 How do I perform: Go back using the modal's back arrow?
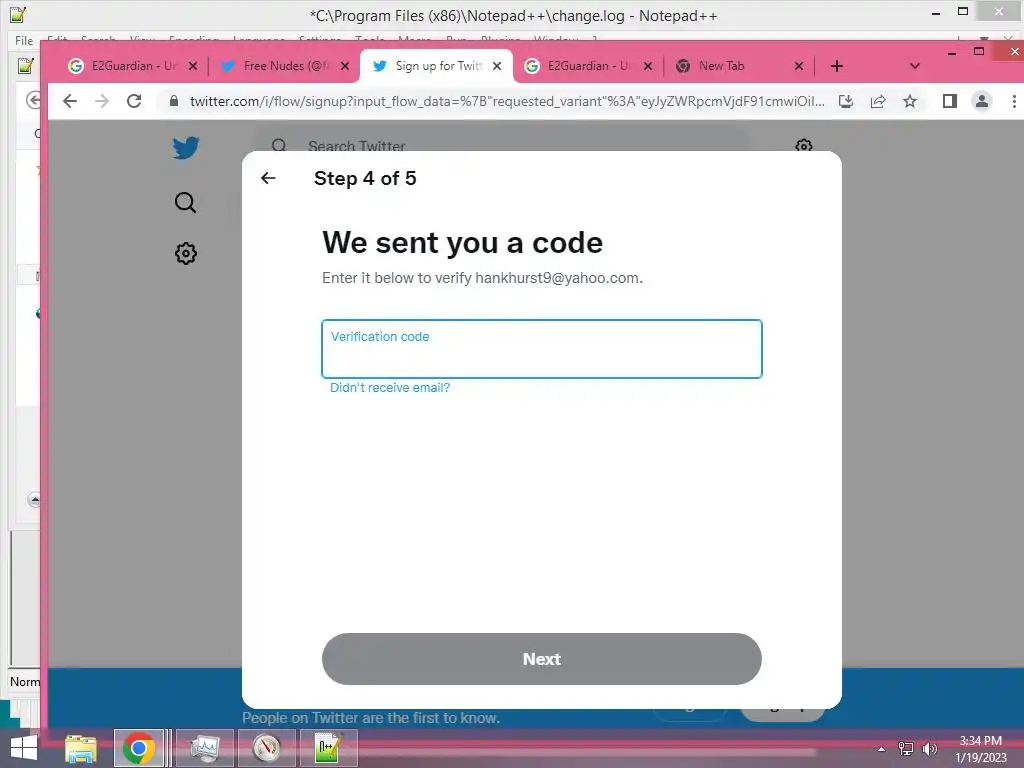(x=268, y=178)
